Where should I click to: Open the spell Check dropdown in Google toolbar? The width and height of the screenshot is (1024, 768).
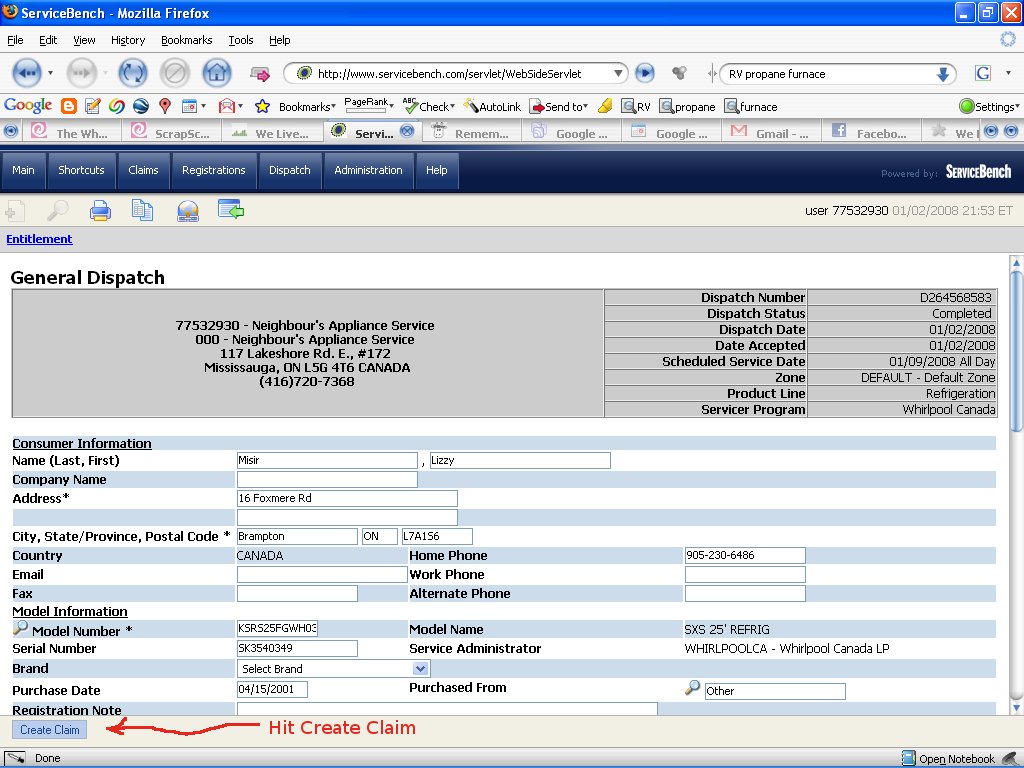[x=429, y=106]
